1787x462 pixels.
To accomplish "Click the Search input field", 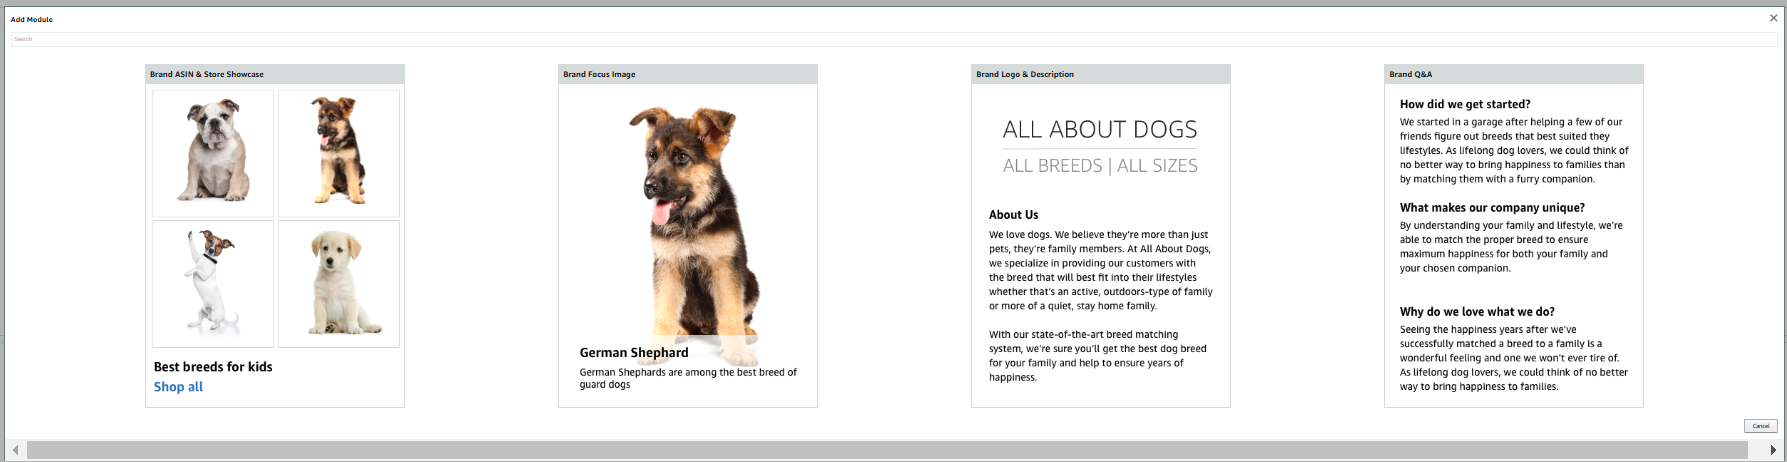I will tap(894, 39).
